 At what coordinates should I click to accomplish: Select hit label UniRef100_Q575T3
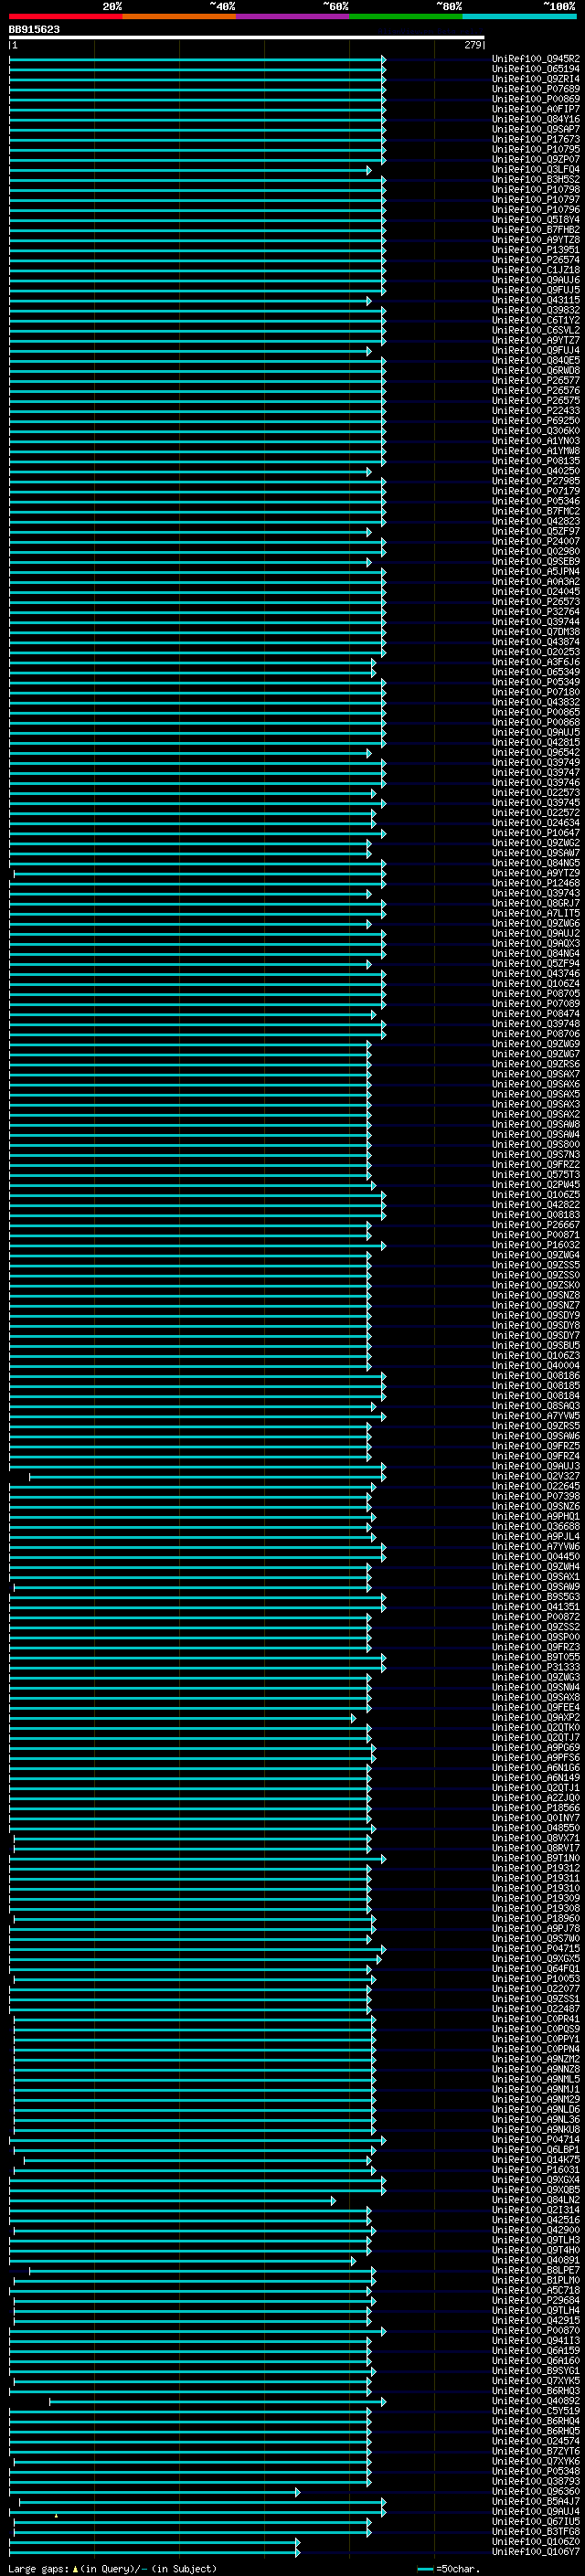536,1175
